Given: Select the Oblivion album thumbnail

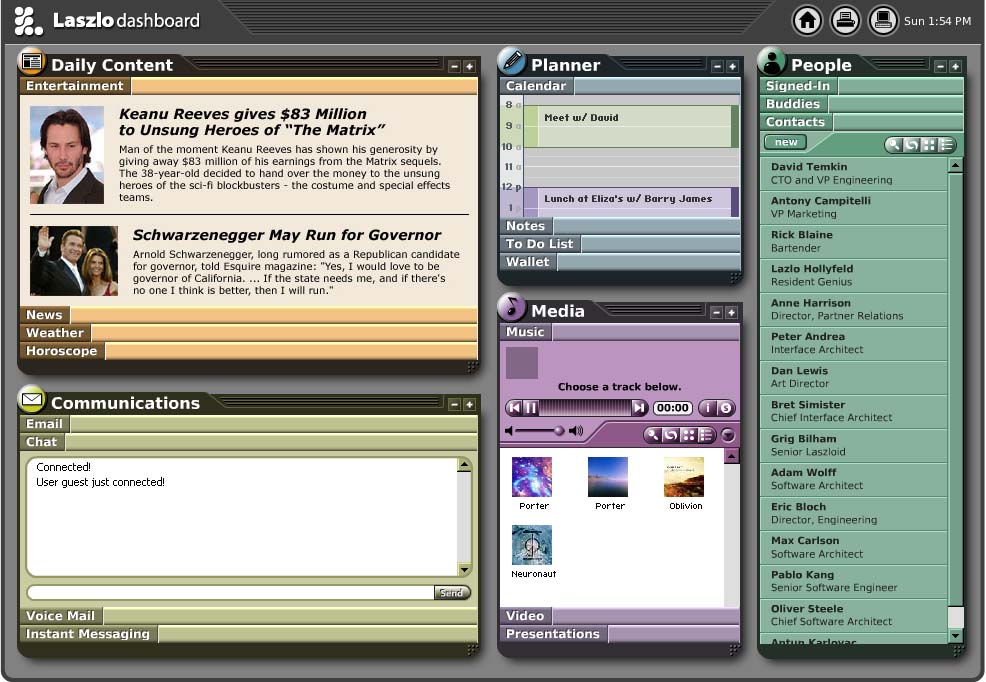Looking at the screenshot, I should click(x=684, y=477).
